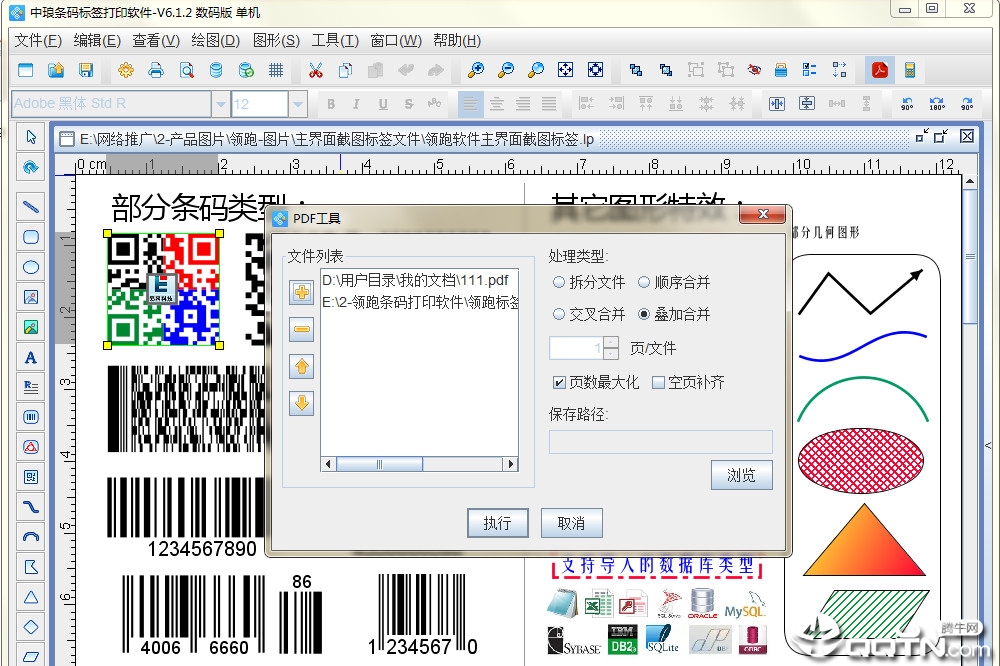Screen dimensions: 1000x666
Task: Add a PDF file with the plus button
Action: (302, 293)
